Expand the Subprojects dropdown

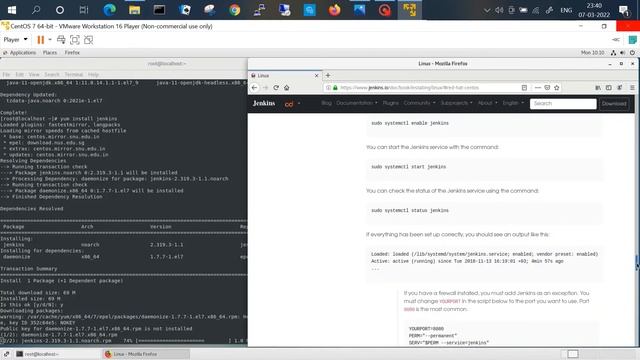[456, 103]
